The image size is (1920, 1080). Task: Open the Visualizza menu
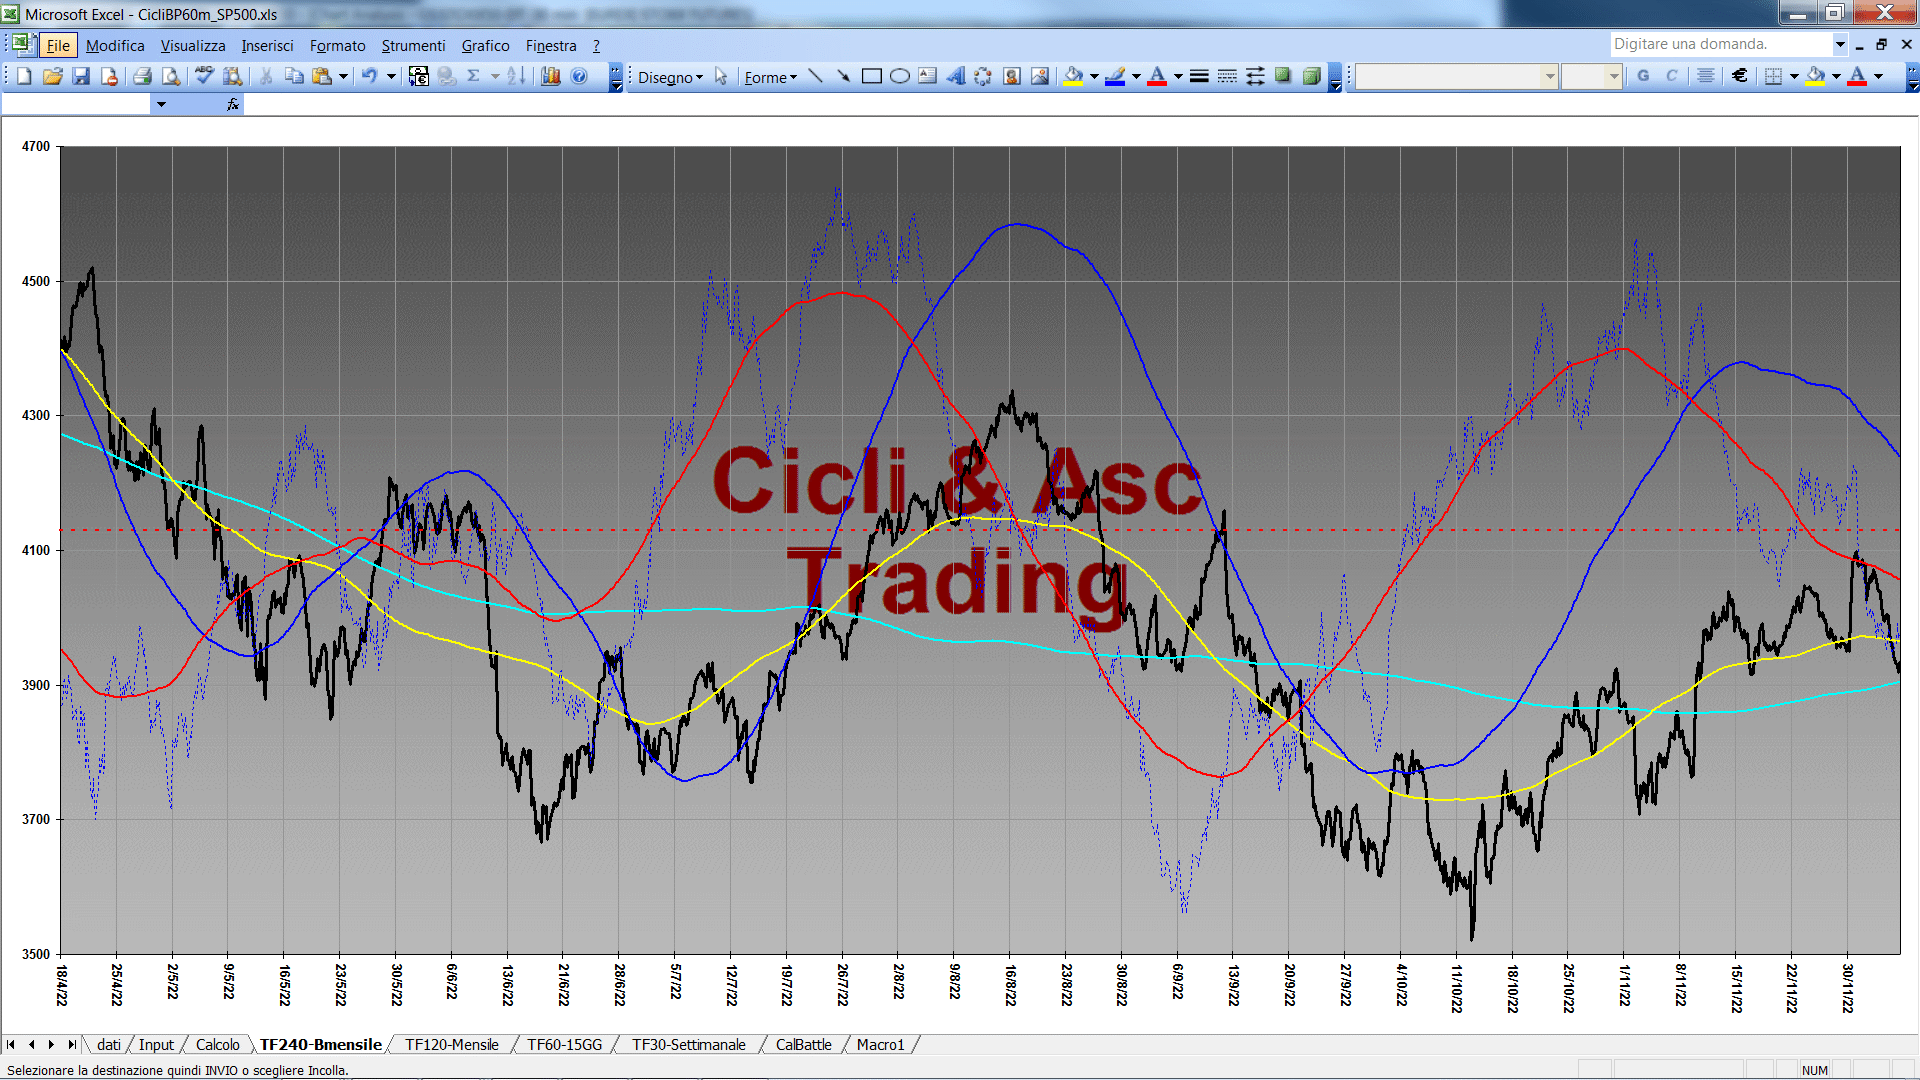193,45
